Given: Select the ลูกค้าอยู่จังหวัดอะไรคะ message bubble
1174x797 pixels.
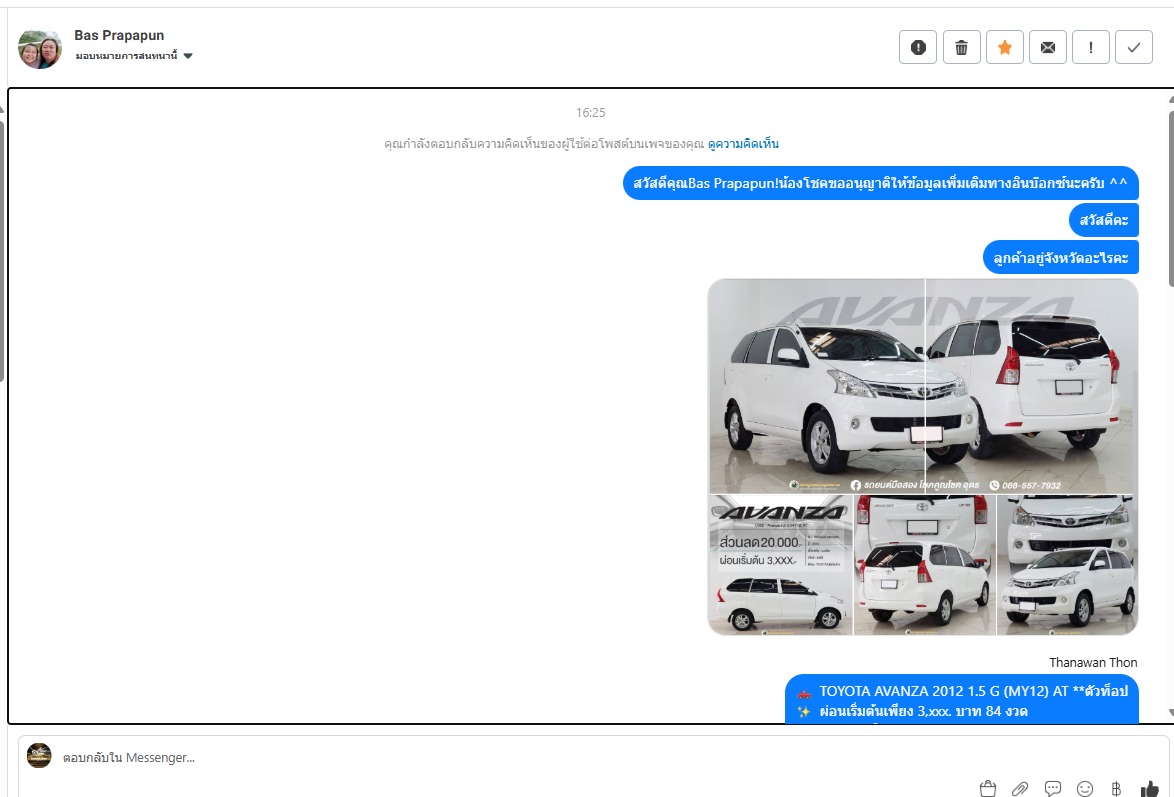Looking at the screenshot, I should [1060, 258].
